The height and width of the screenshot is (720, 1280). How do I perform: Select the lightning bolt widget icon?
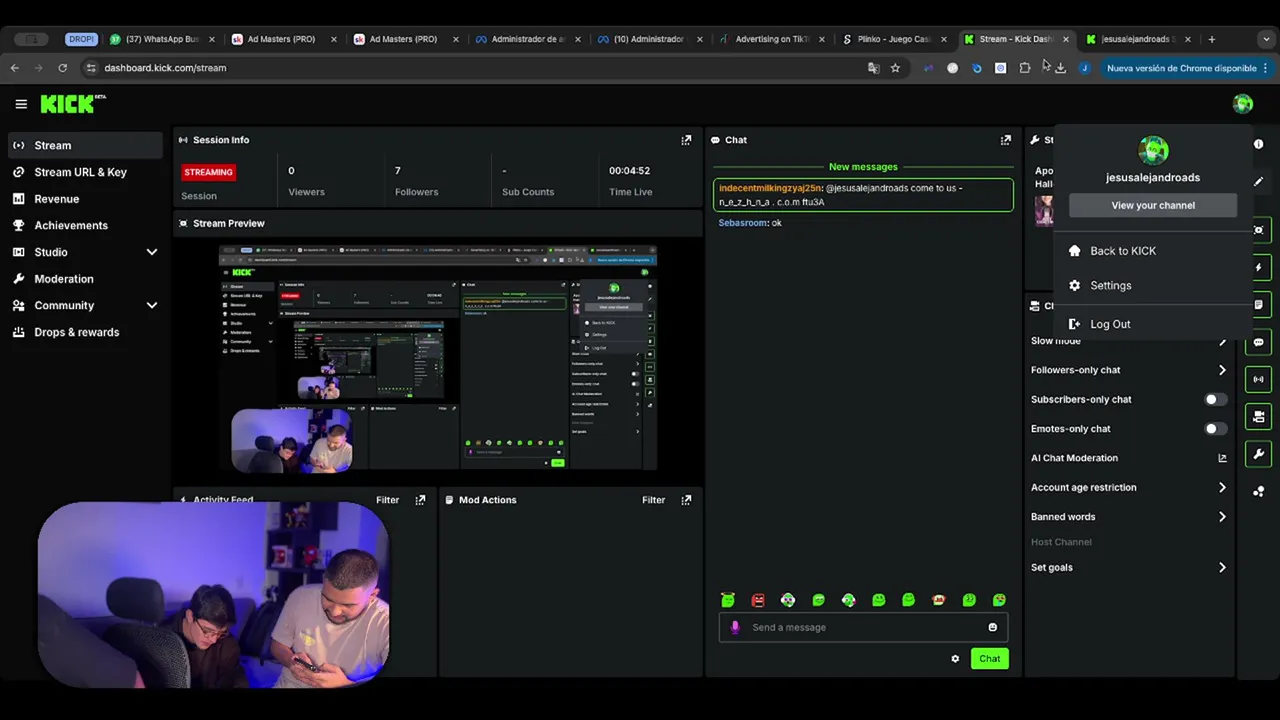pos(1259,267)
